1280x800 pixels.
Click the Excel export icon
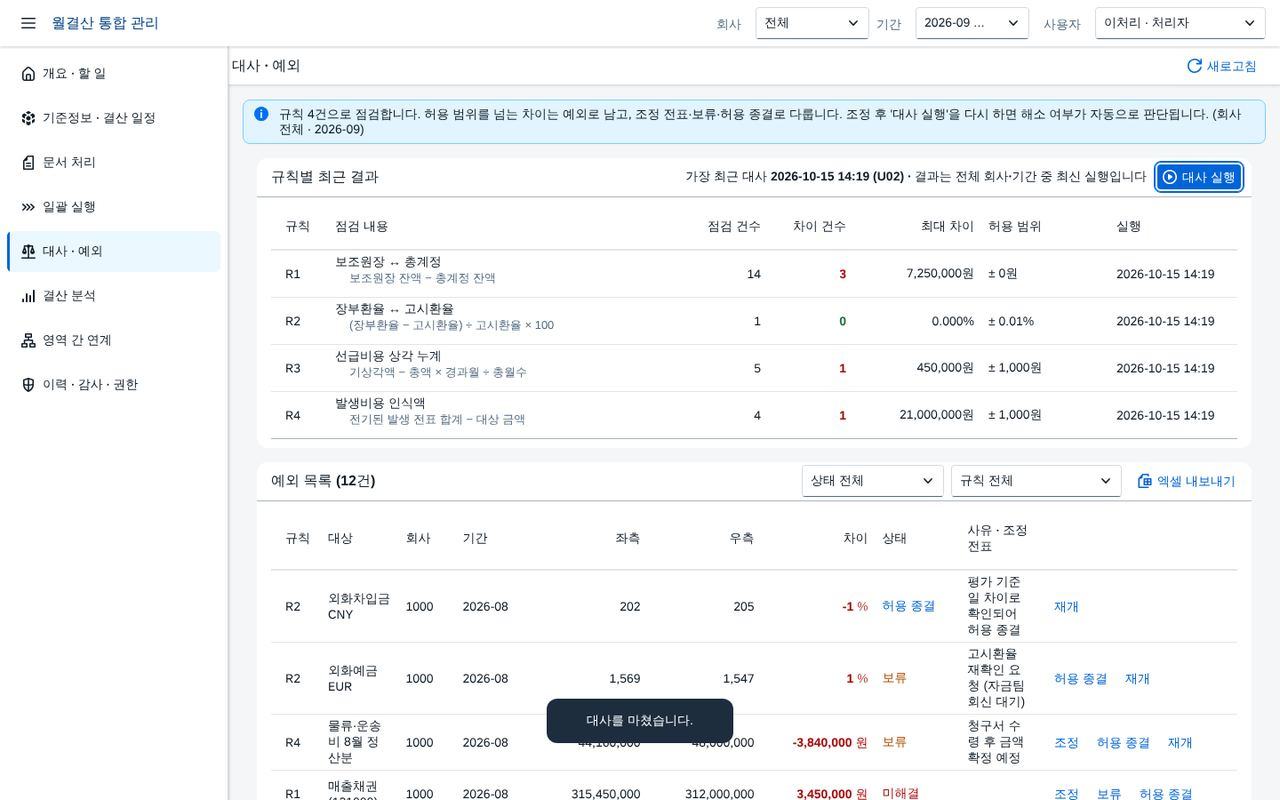[x=1145, y=481]
